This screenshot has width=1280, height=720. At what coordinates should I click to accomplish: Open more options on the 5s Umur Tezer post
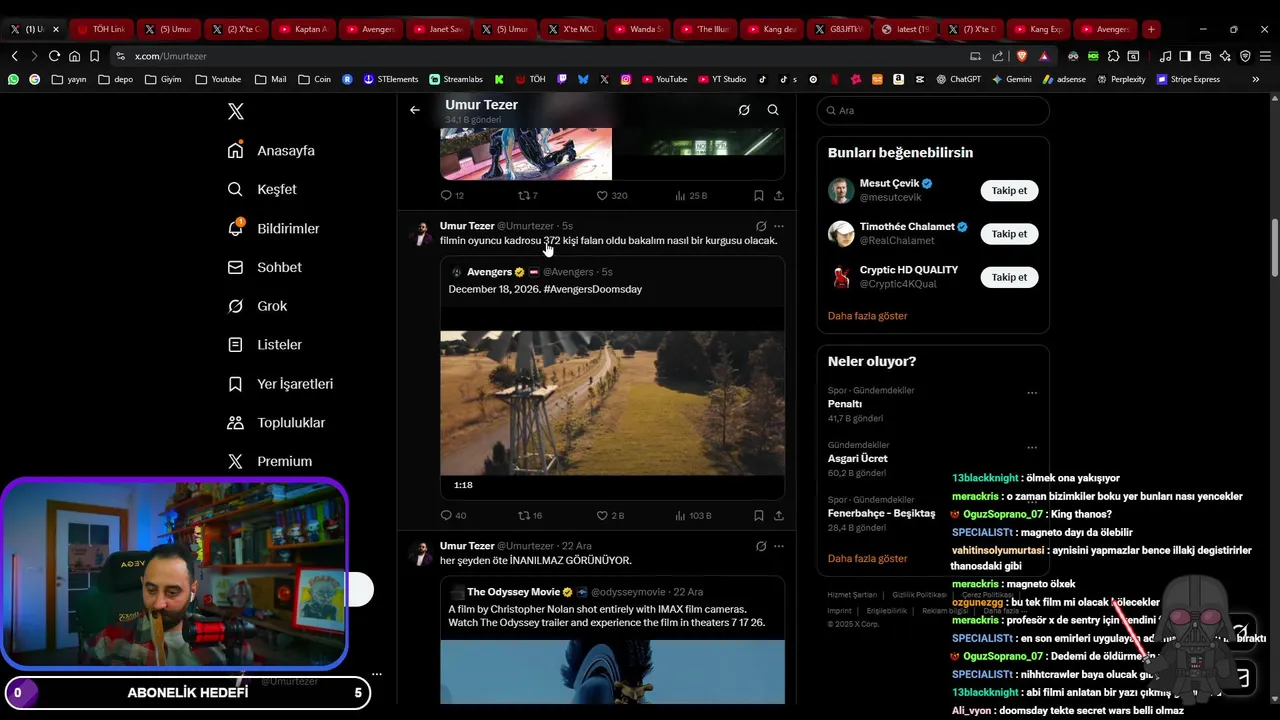click(x=779, y=226)
